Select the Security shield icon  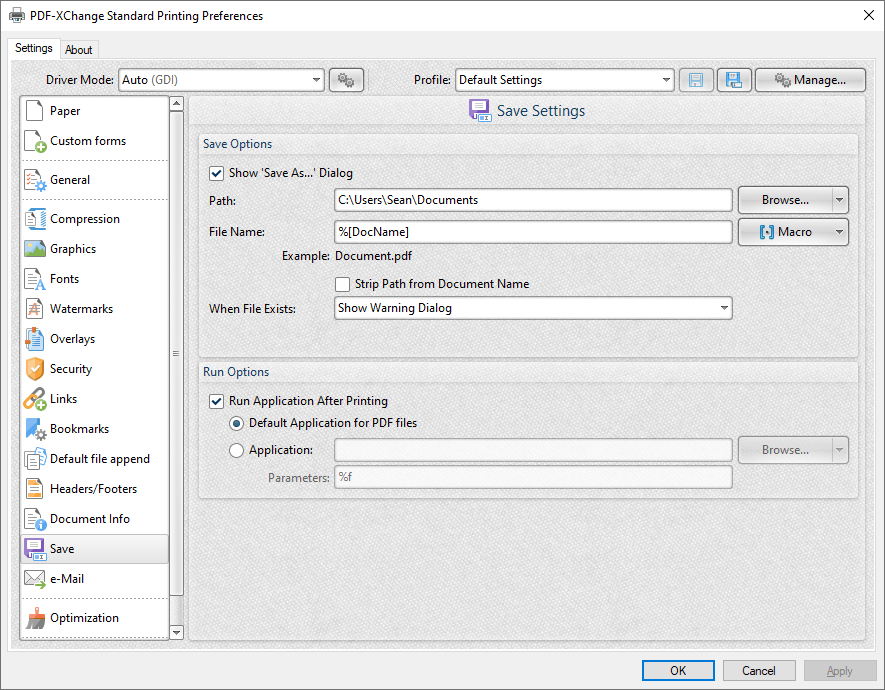click(35, 369)
